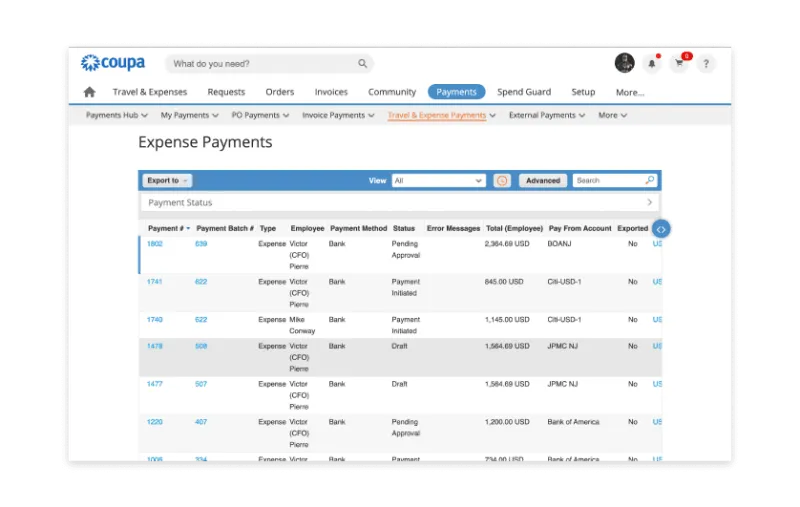Open the Export to dropdown
The height and width of the screenshot is (507, 800).
click(167, 181)
